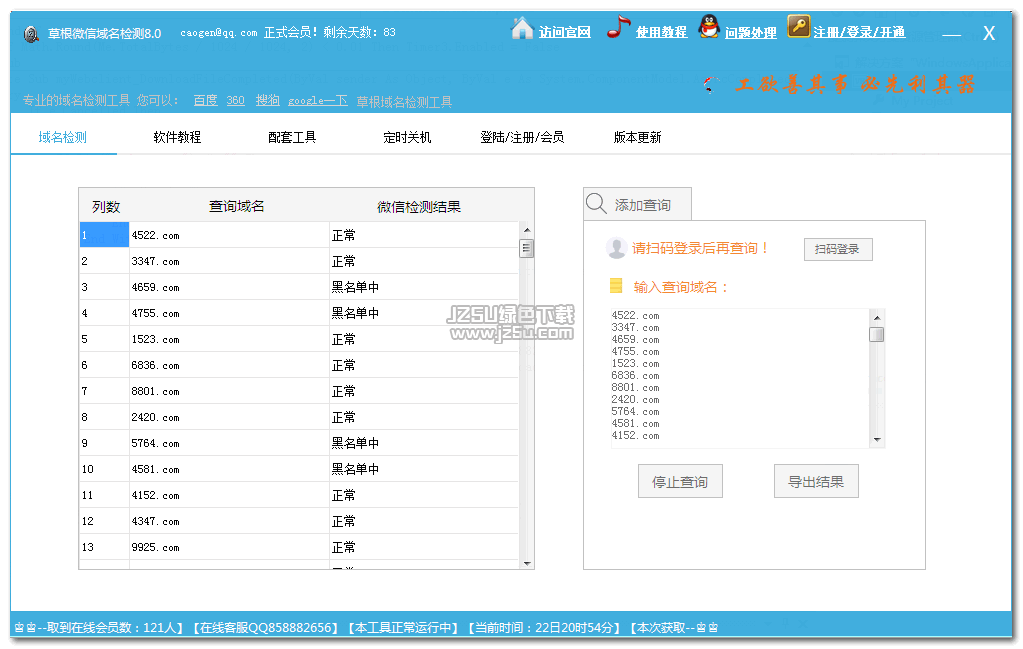Open the 配套工具 tab
The width and height of the screenshot is (1023, 649).
coord(292,137)
